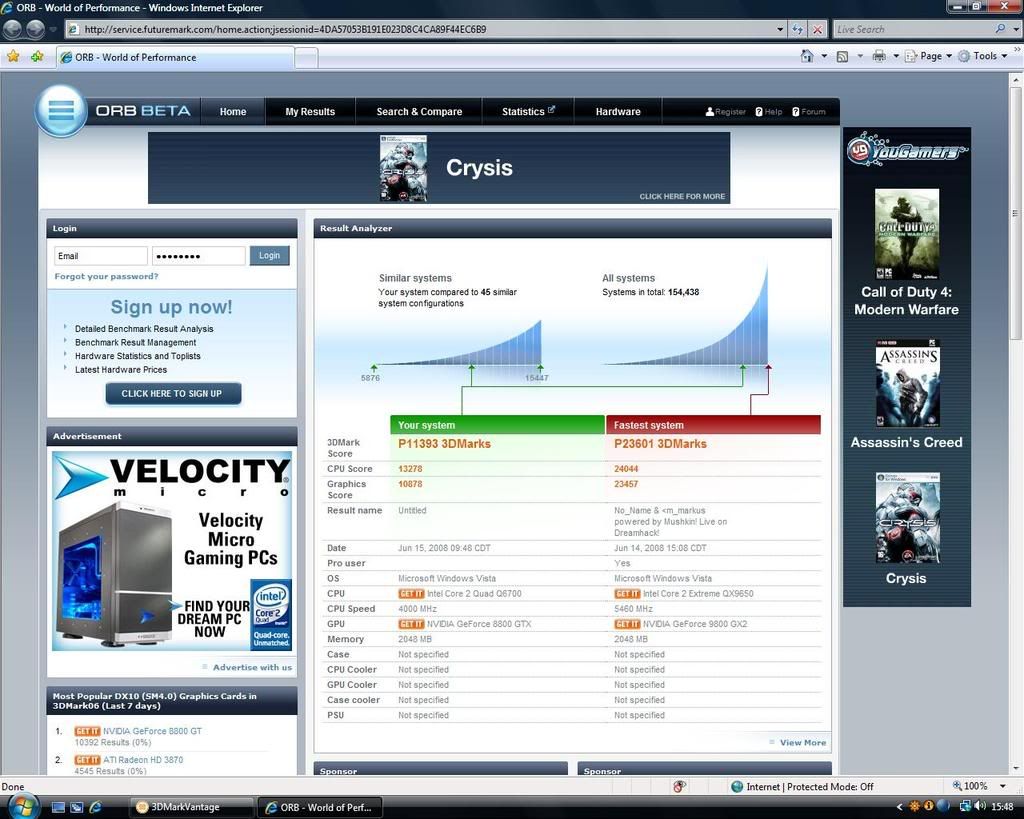Open Search & Compare nav tab

419,112
